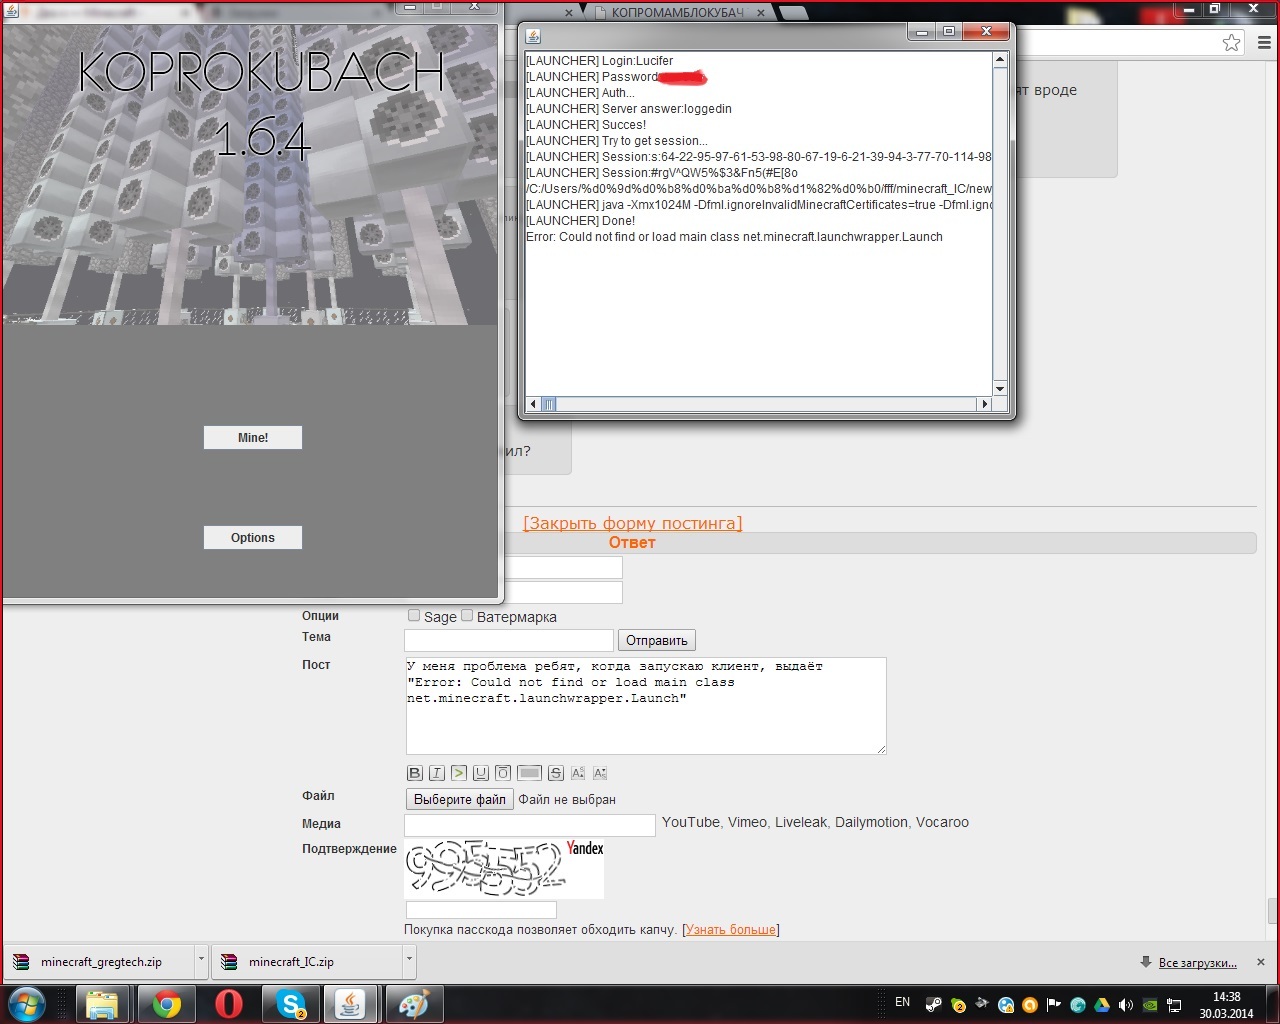Screen dimensions: 1280x1024
Task: Open the taskbar clock and date
Action: pyautogui.click(x=1226, y=1005)
